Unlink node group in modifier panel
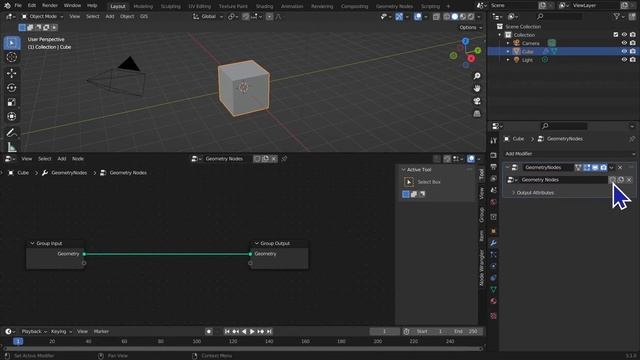 click(x=629, y=180)
